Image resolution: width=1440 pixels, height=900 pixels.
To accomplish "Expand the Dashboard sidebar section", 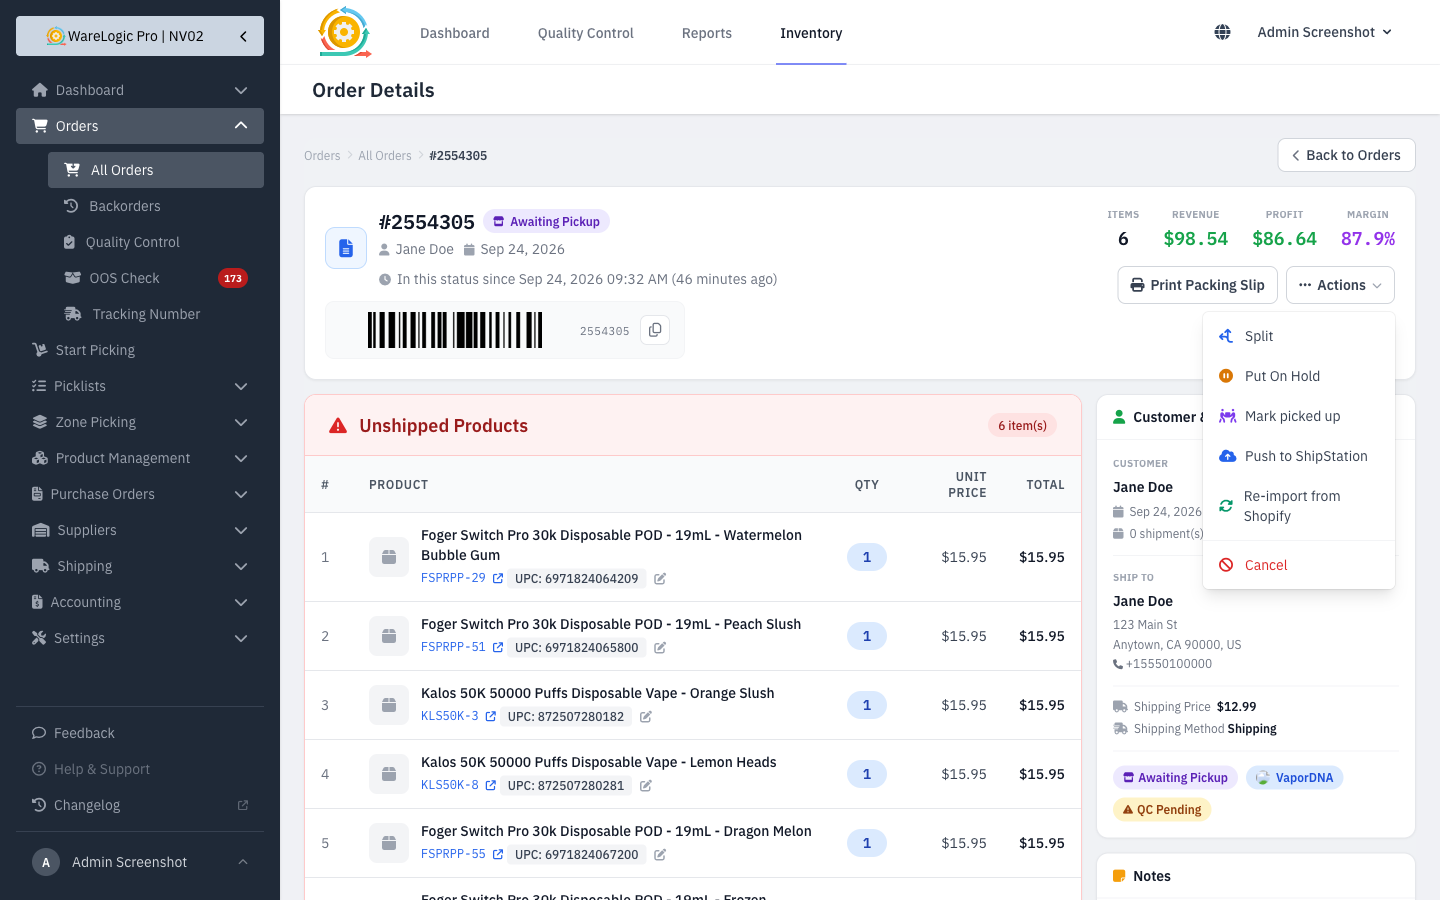I will [140, 90].
